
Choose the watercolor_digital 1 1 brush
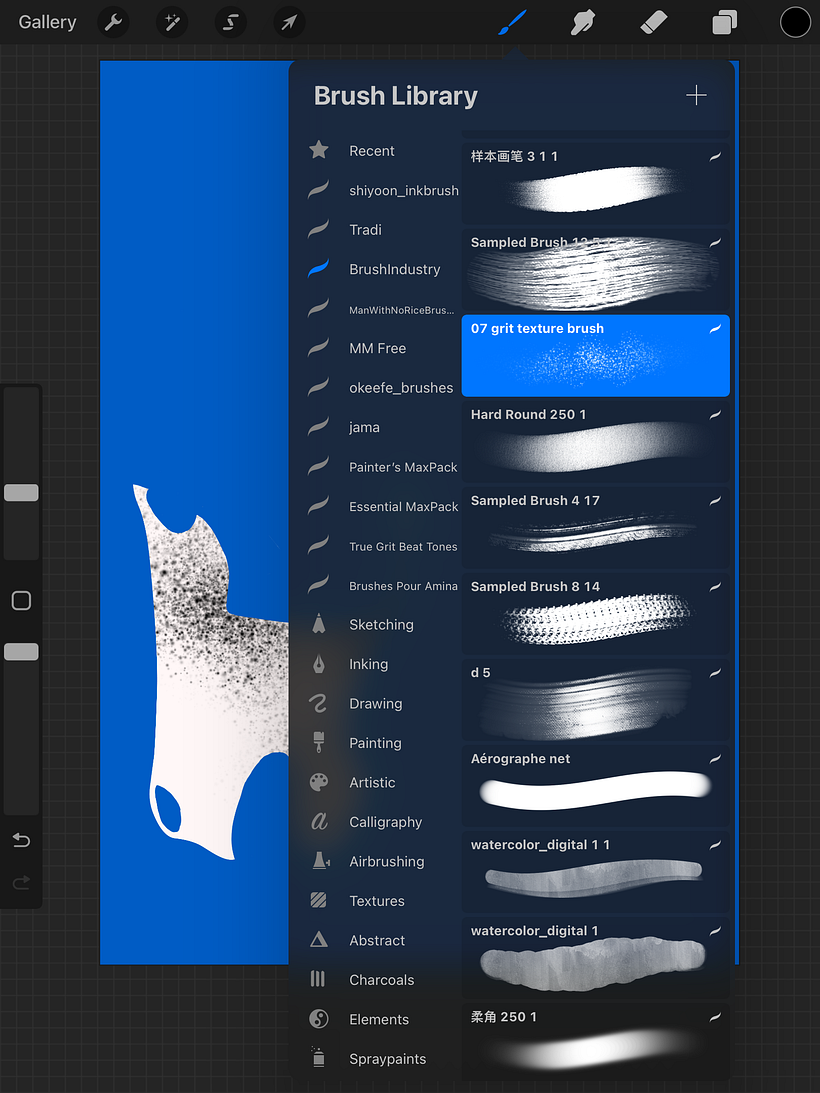click(595, 872)
